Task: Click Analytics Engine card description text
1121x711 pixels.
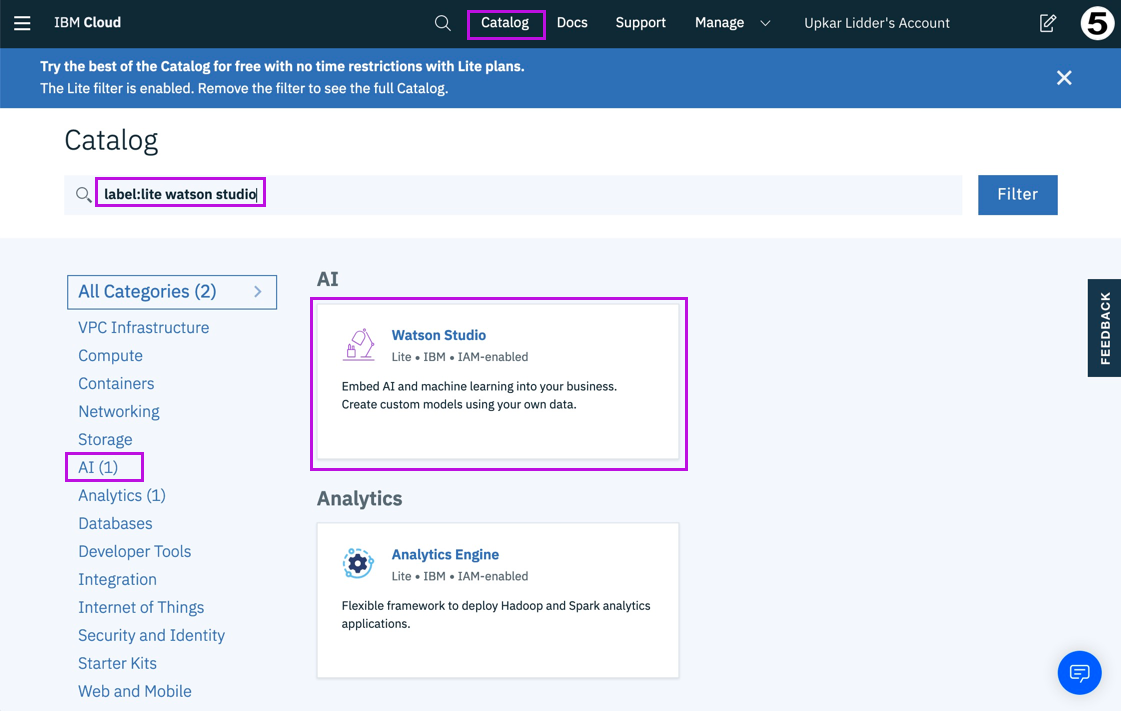Action: pyautogui.click(x=495, y=615)
